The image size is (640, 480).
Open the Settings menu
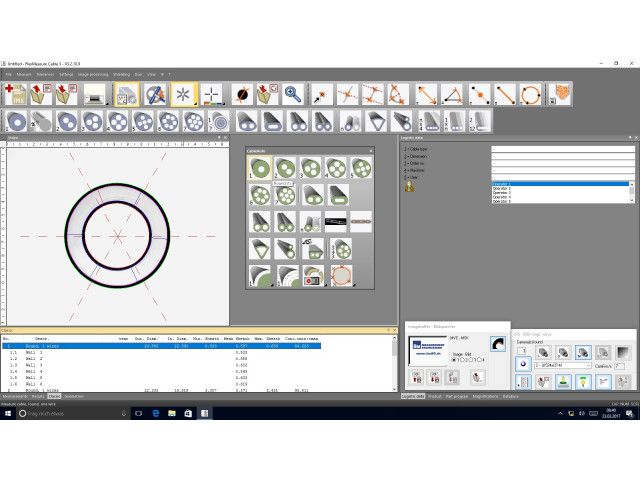[x=66, y=74]
